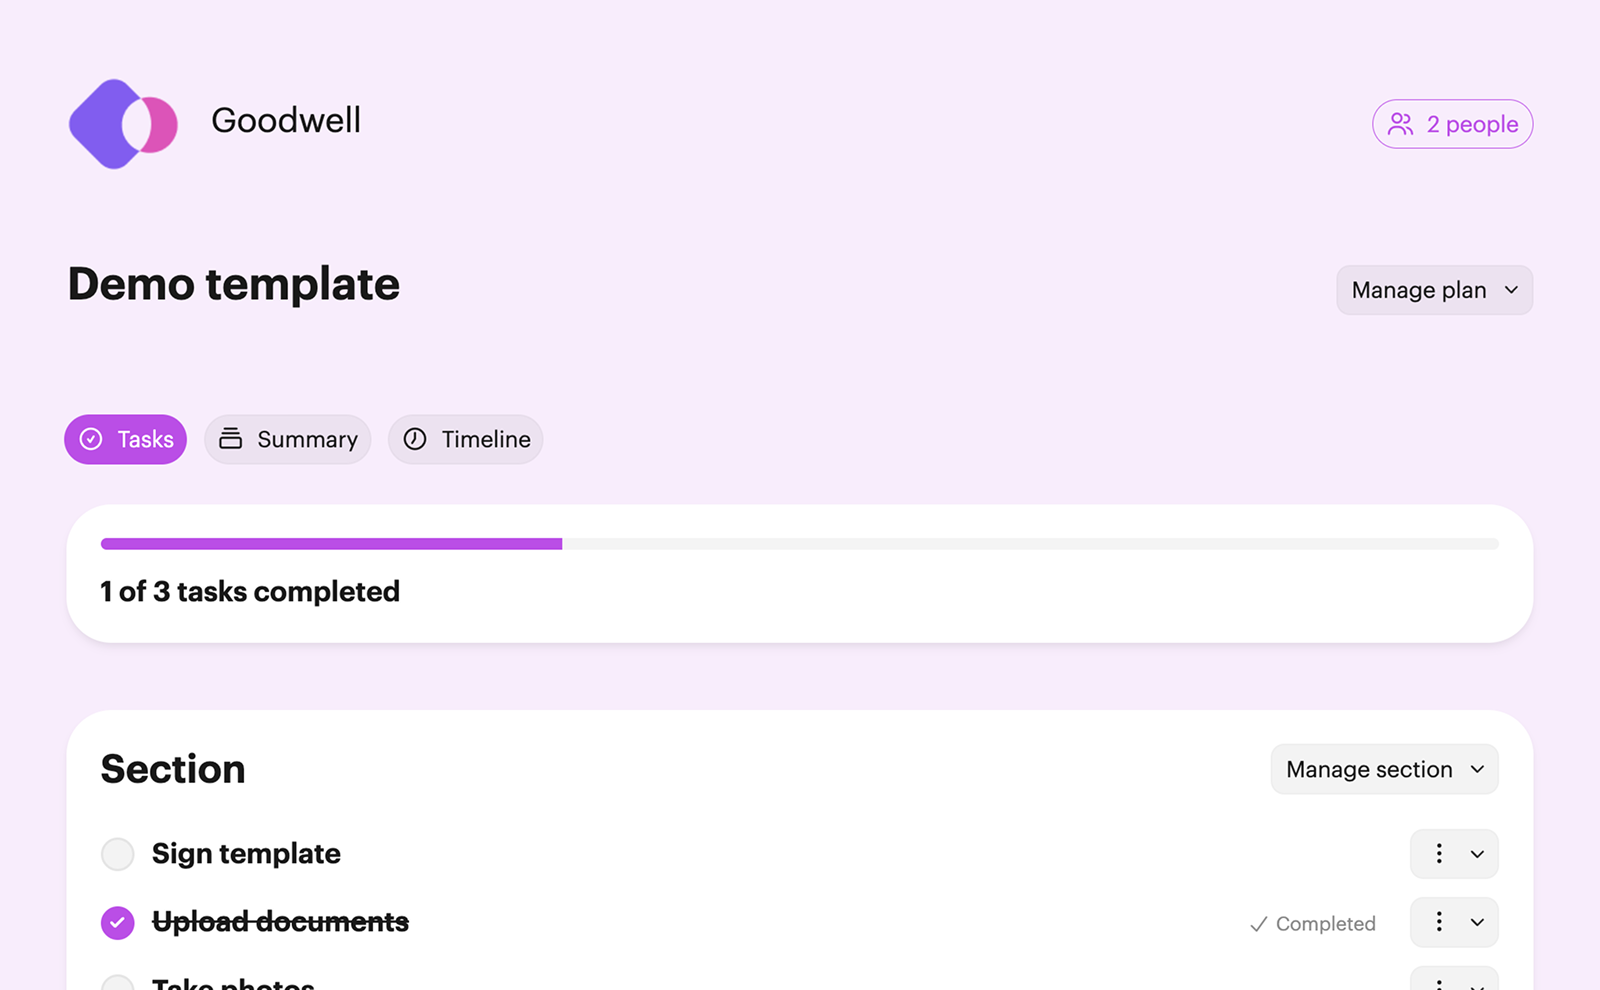1600x990 pixels.
Task: Switch to the Summary tab
Action: [x=288, y=440]
